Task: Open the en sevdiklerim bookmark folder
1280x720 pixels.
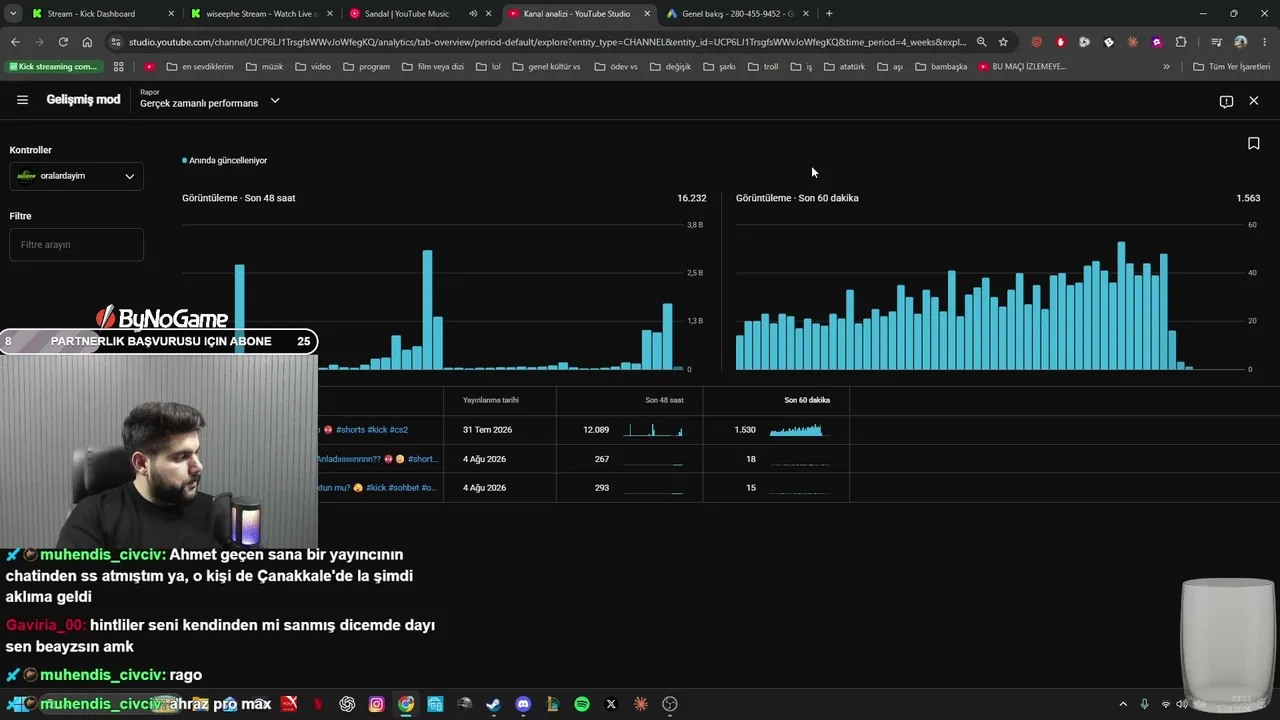Action: pos(200,67)
